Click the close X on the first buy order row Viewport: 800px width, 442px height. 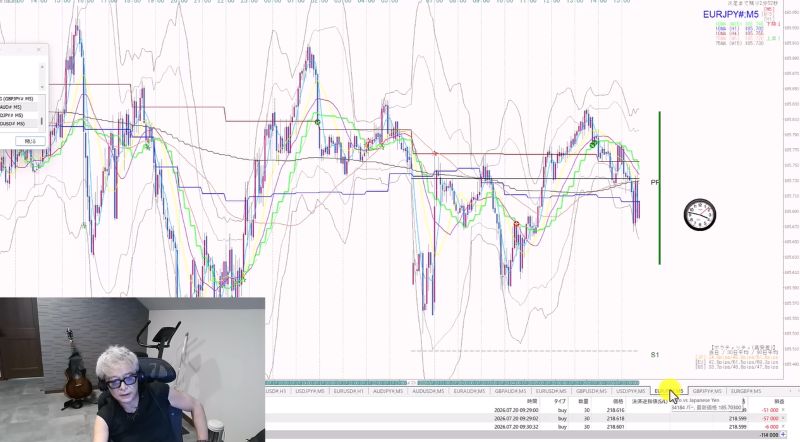[783, 410]
